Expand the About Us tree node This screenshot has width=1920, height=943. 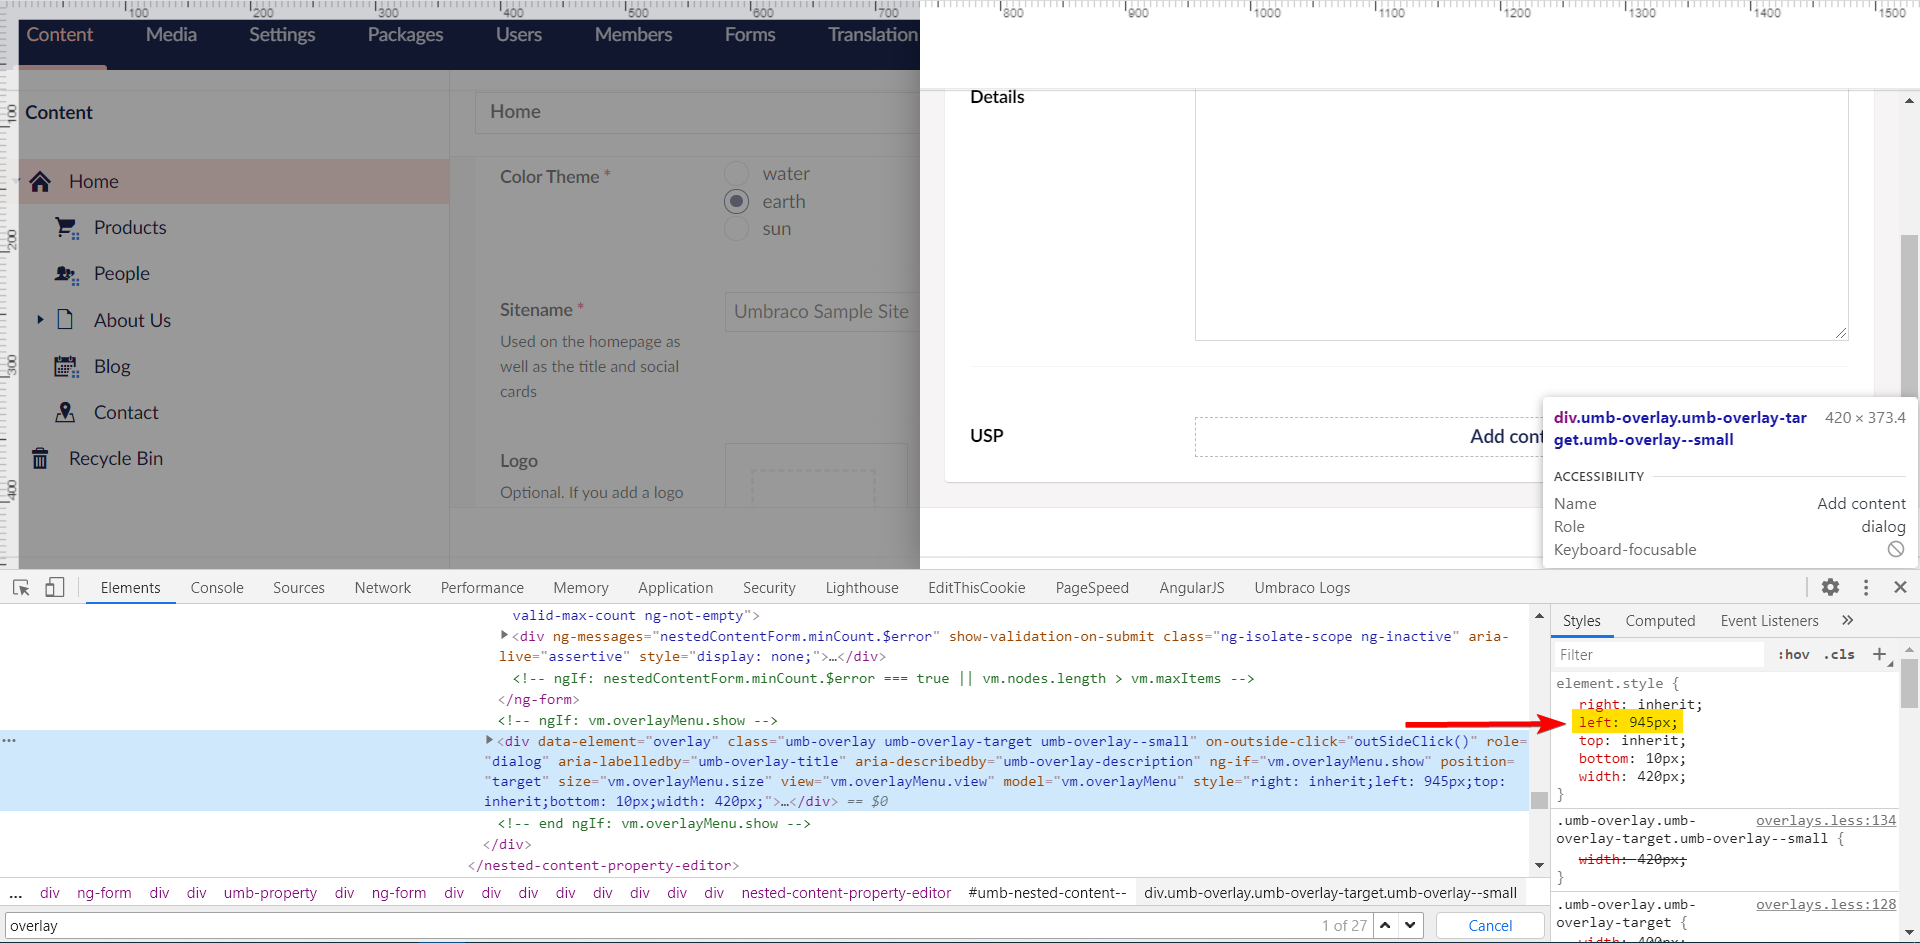tap(40, 319)
